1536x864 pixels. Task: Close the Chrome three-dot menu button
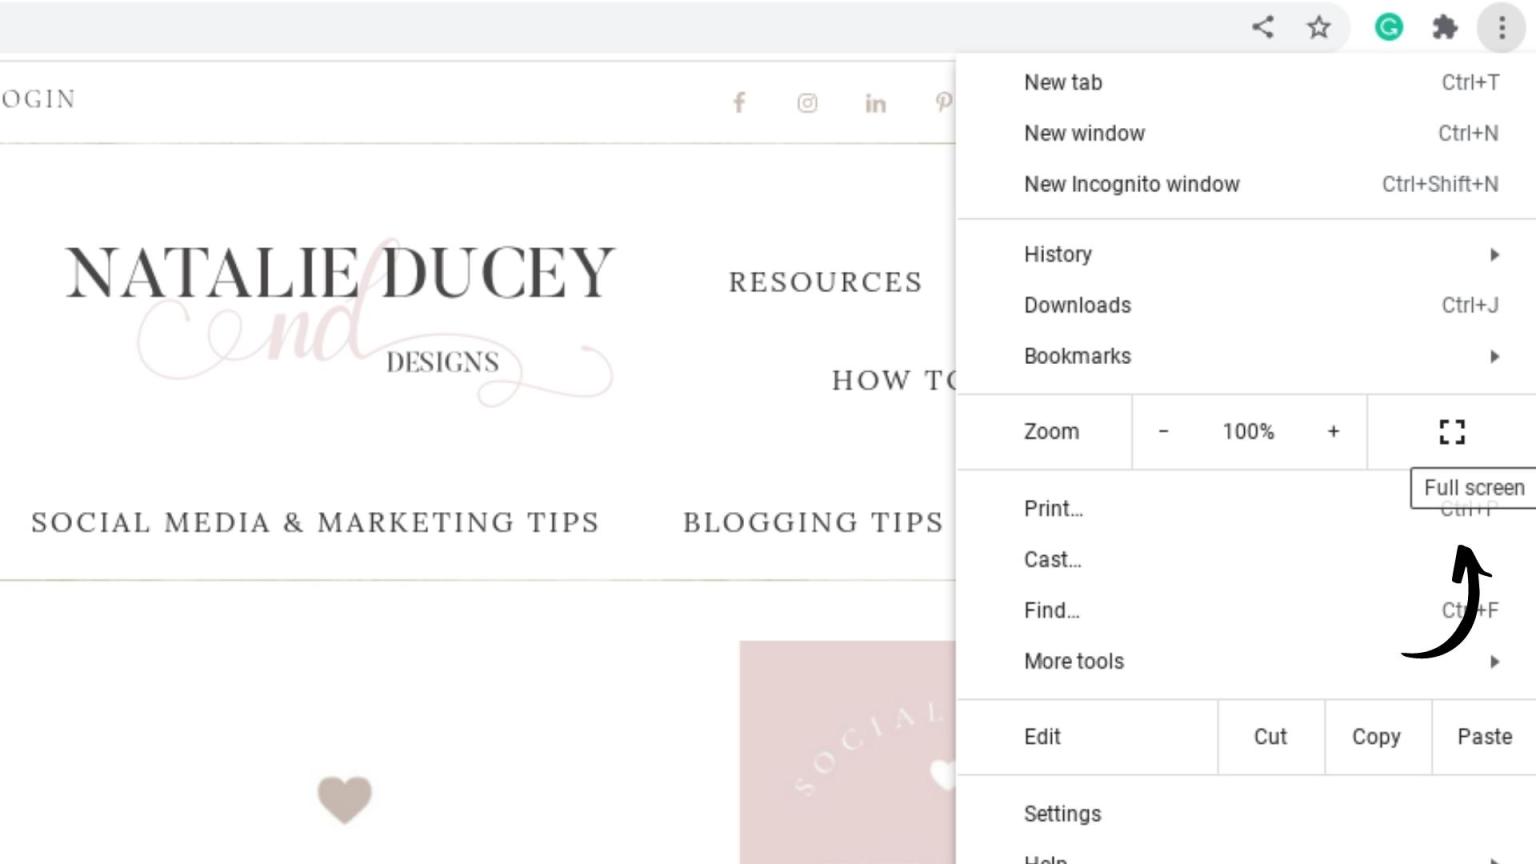(1501, 27)
